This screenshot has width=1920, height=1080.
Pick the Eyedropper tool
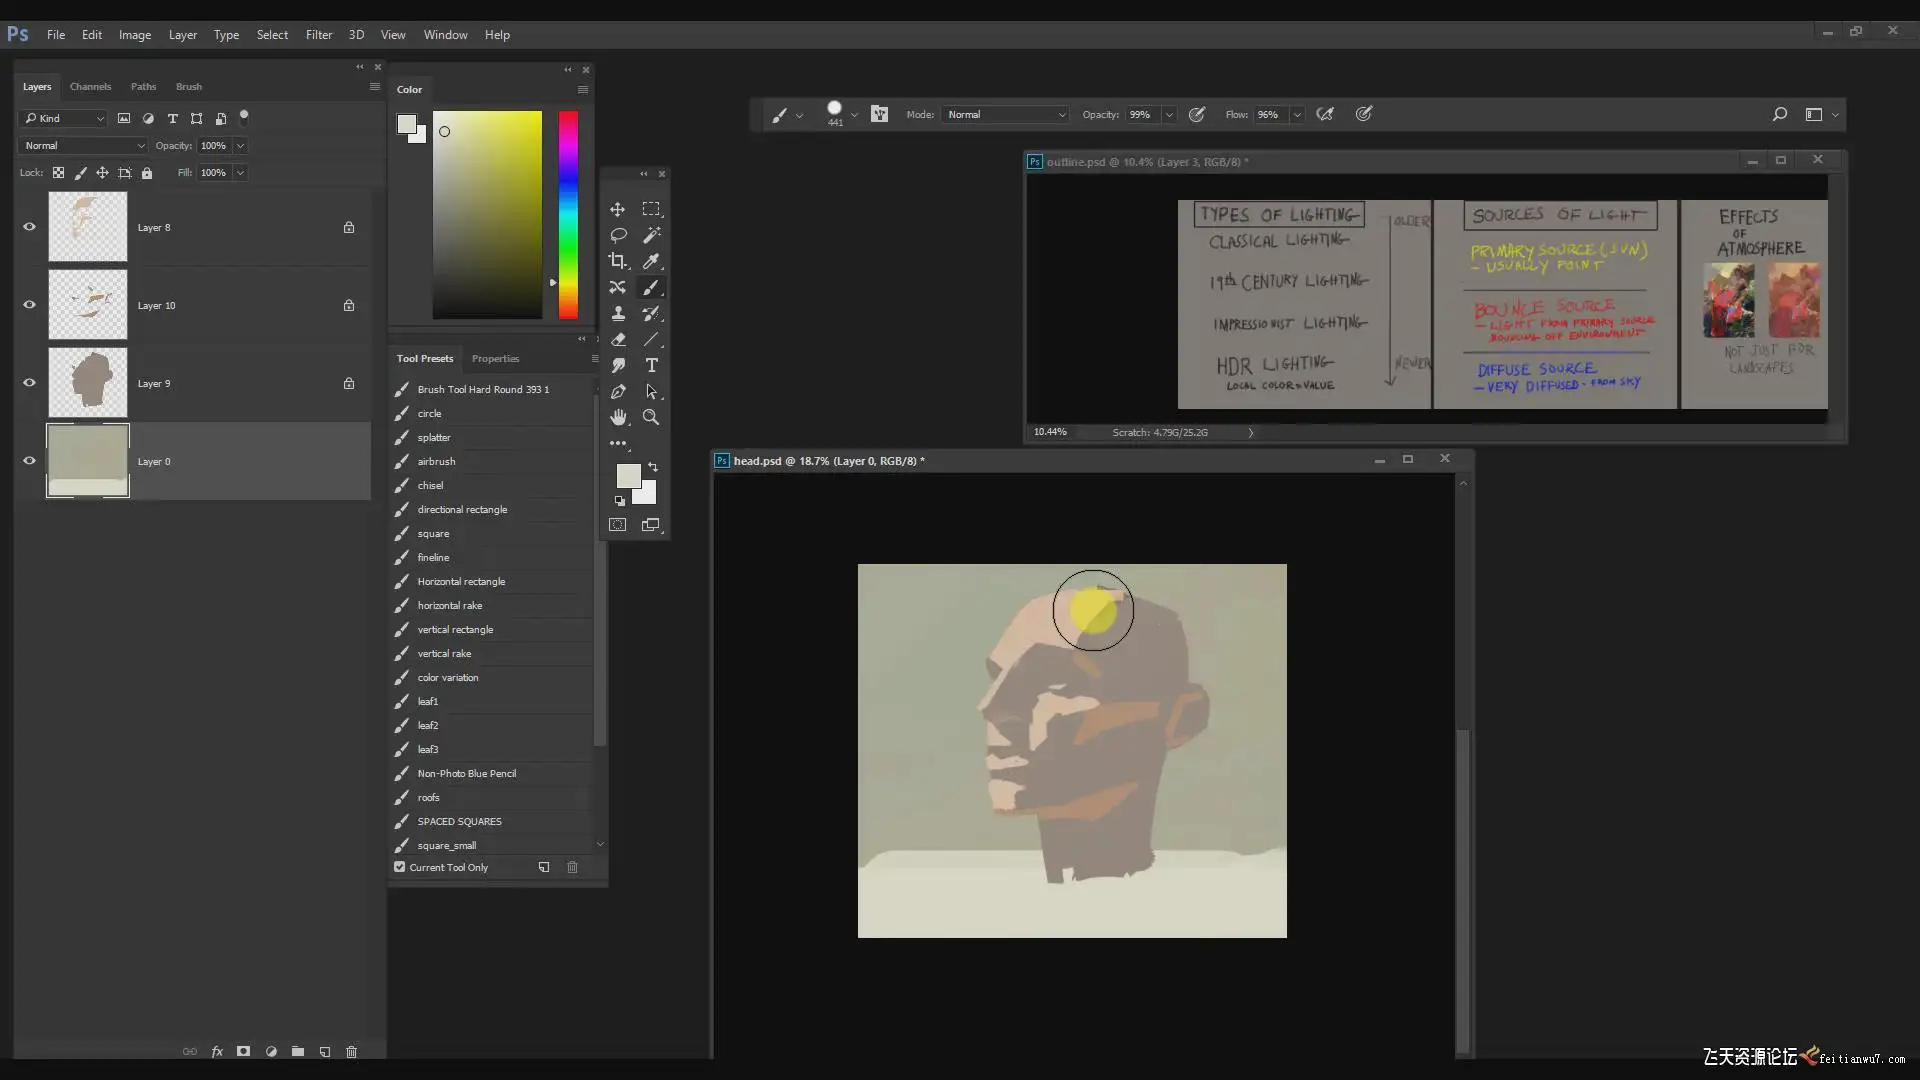(x=651, y=261)
